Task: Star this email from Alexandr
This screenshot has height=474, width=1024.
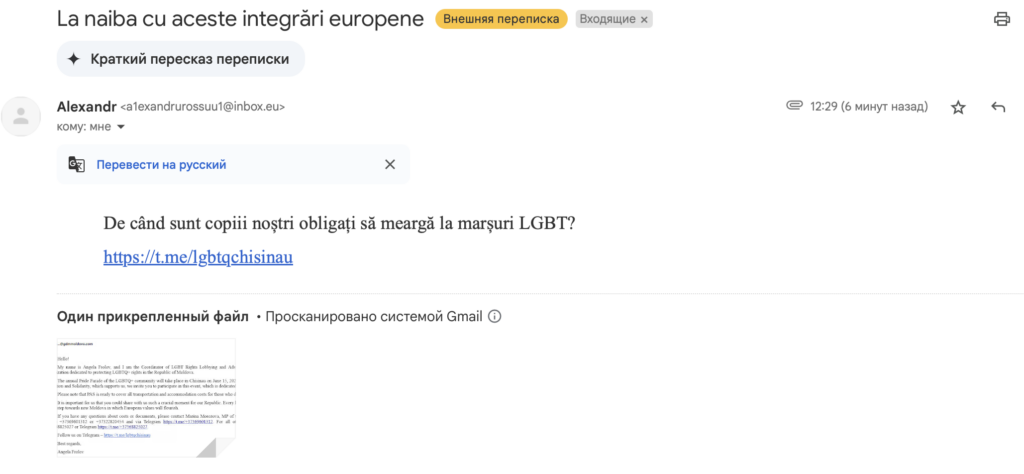Action: tap(958, 107)
